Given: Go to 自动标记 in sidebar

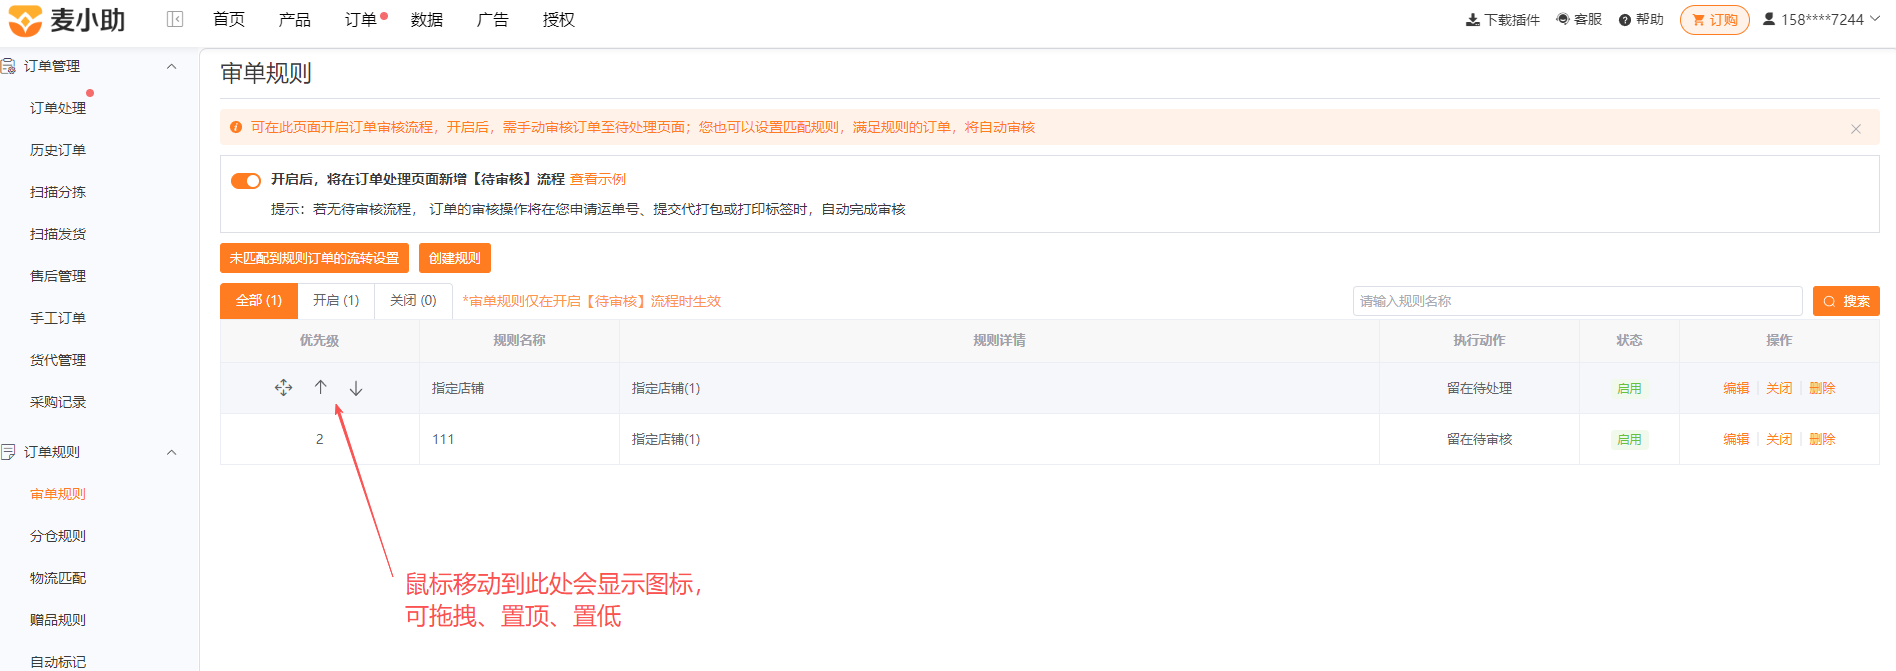Looking at the screenshot, I should [58, 662].
